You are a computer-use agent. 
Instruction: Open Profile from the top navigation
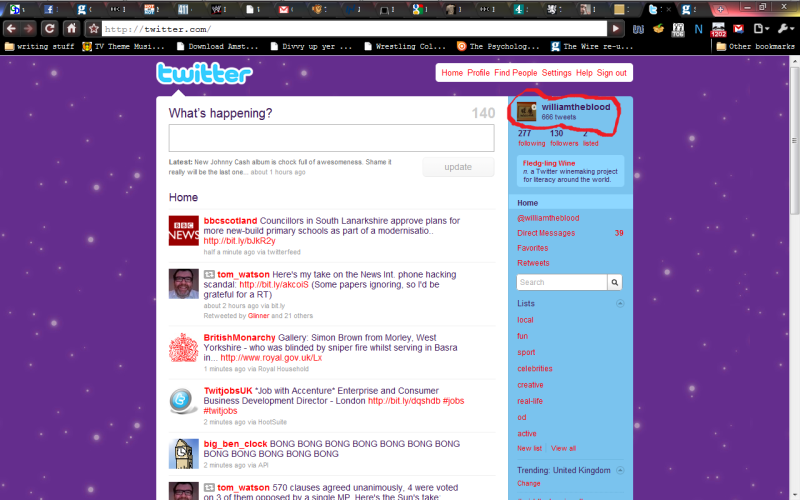(x=479, y=73)
